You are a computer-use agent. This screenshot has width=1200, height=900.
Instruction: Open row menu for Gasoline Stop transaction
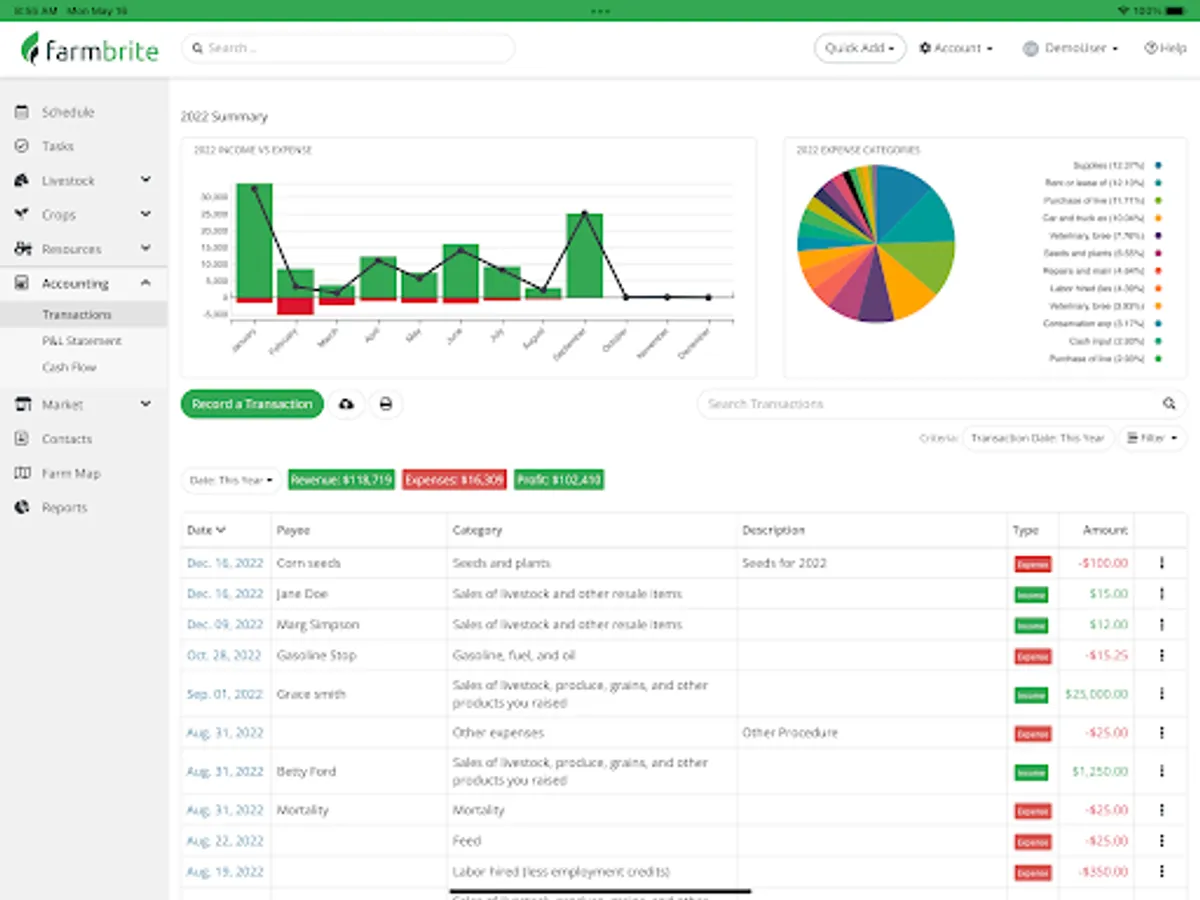pyautogui.click(x=1162, y=656)
